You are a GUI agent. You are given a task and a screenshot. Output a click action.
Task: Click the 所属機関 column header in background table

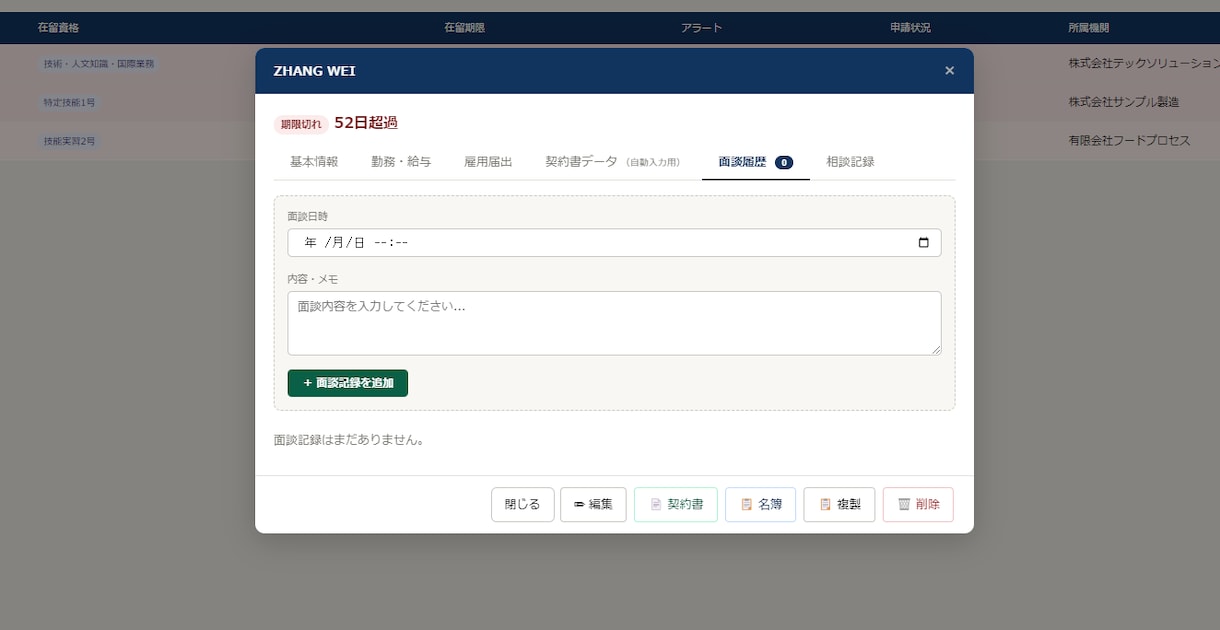tap(1088, 28)
